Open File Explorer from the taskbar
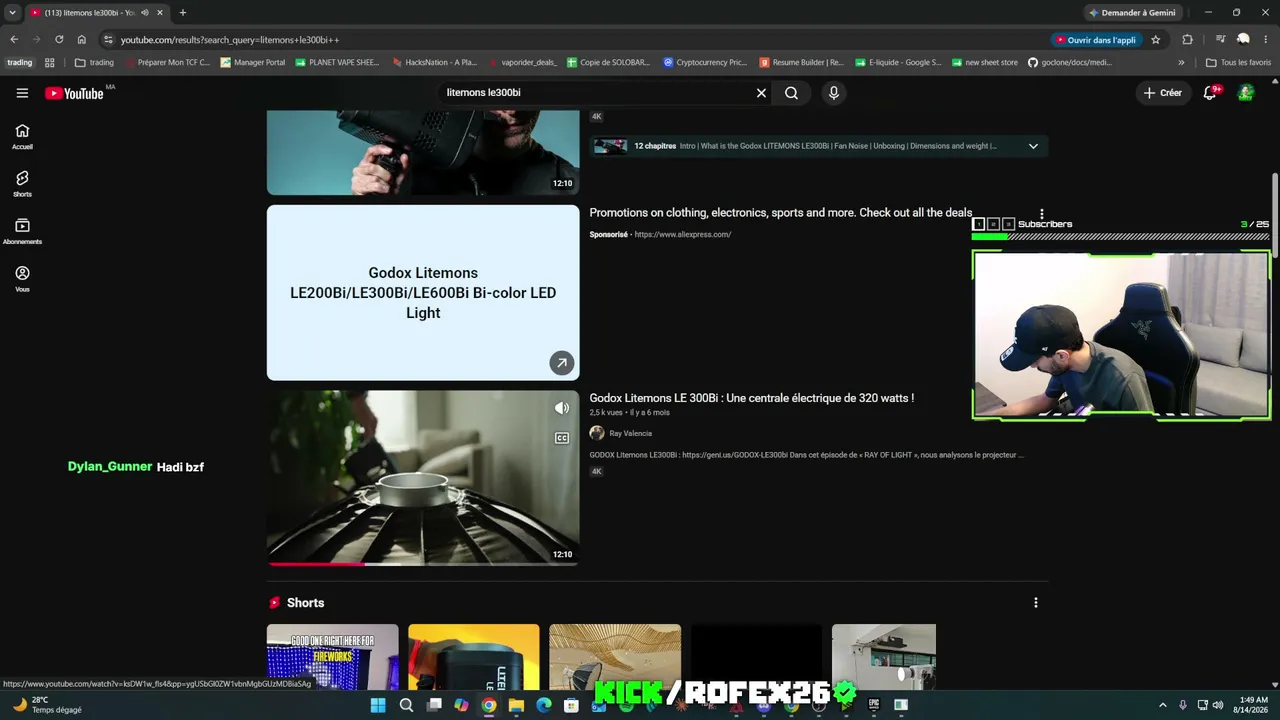 516,705
